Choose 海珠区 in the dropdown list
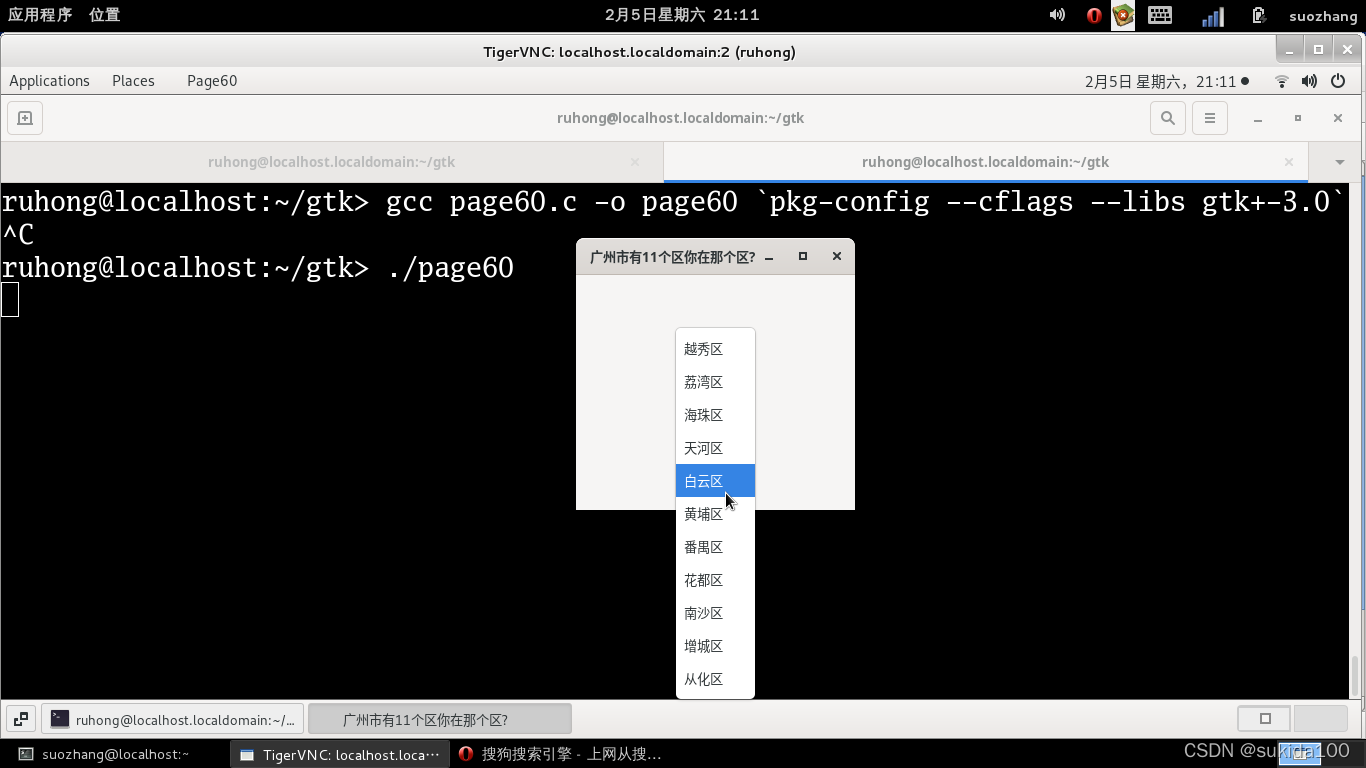Screen dimensions: 1366x768 tap(715, 415)
